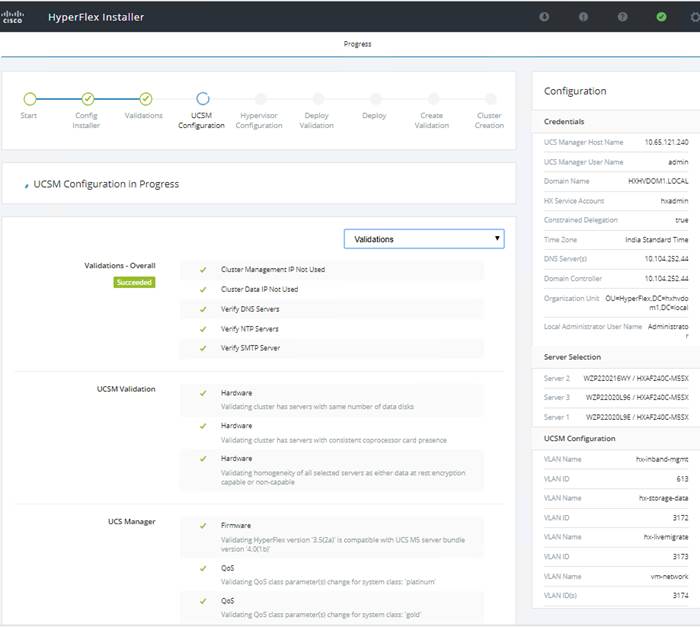Click the HyperFlex Installer title
The image size is (700, 627).
pos(96,17)
